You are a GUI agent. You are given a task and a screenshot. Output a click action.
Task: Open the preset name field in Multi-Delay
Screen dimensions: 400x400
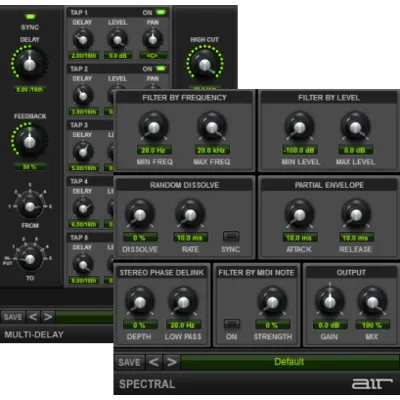pyautogui.click(x=85, y=317)
